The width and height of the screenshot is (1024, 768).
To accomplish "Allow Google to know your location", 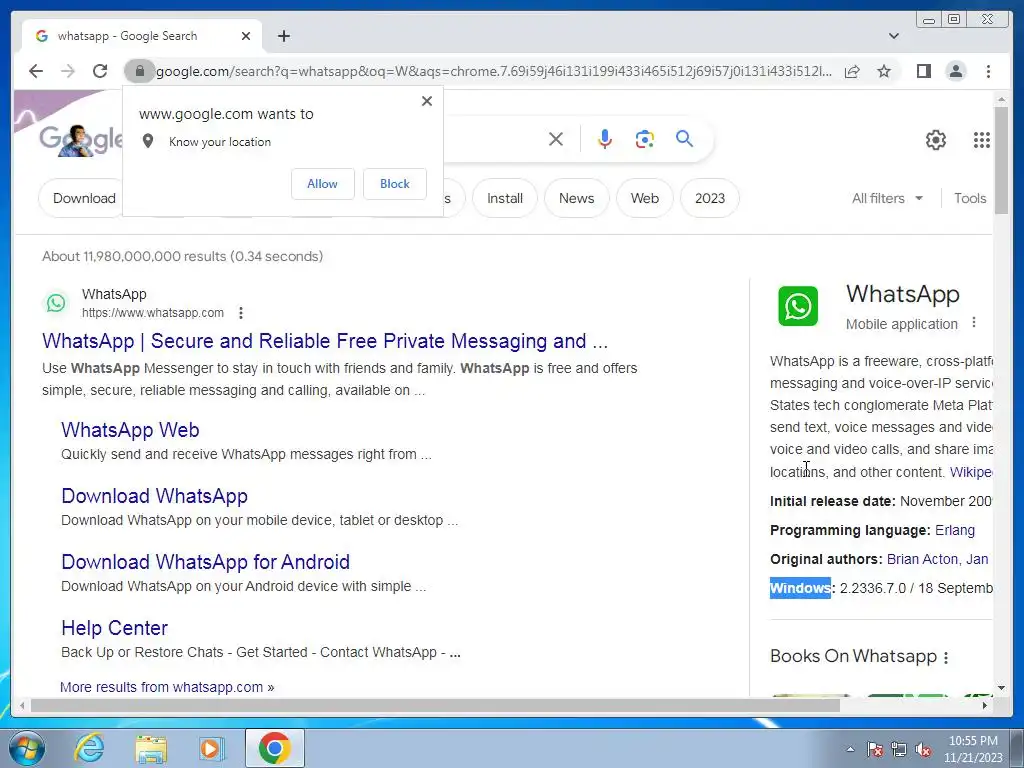I will pos(323,184).
